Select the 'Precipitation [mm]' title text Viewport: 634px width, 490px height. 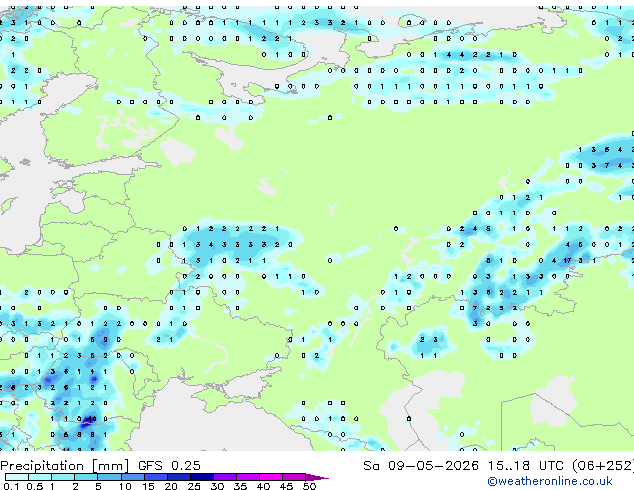65,466
